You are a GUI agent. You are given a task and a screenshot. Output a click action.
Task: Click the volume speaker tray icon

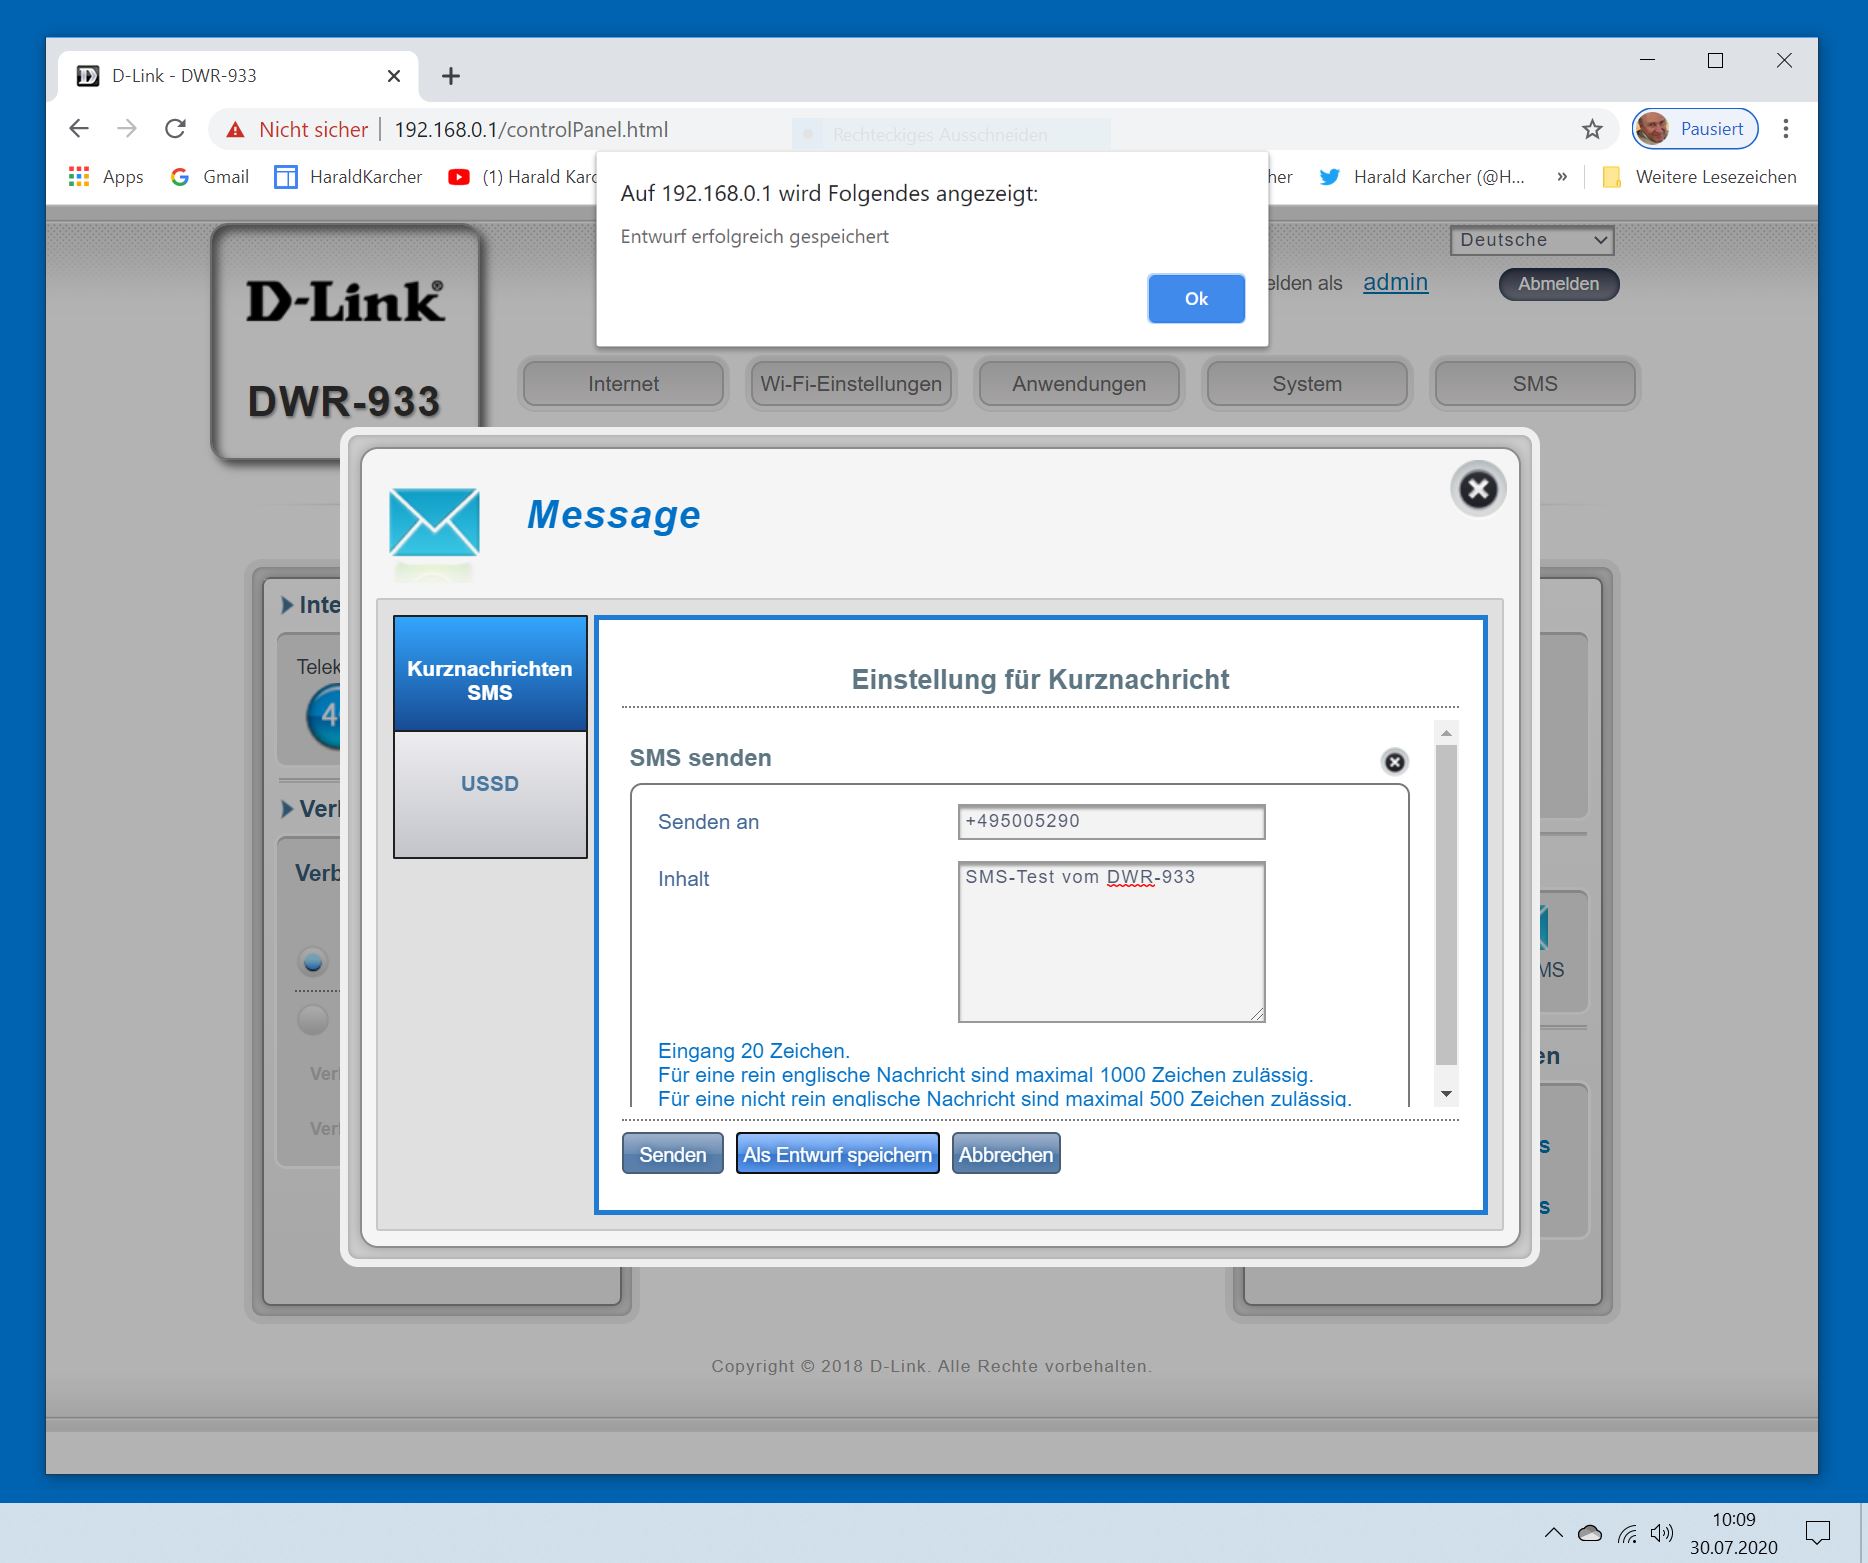1662,1532
